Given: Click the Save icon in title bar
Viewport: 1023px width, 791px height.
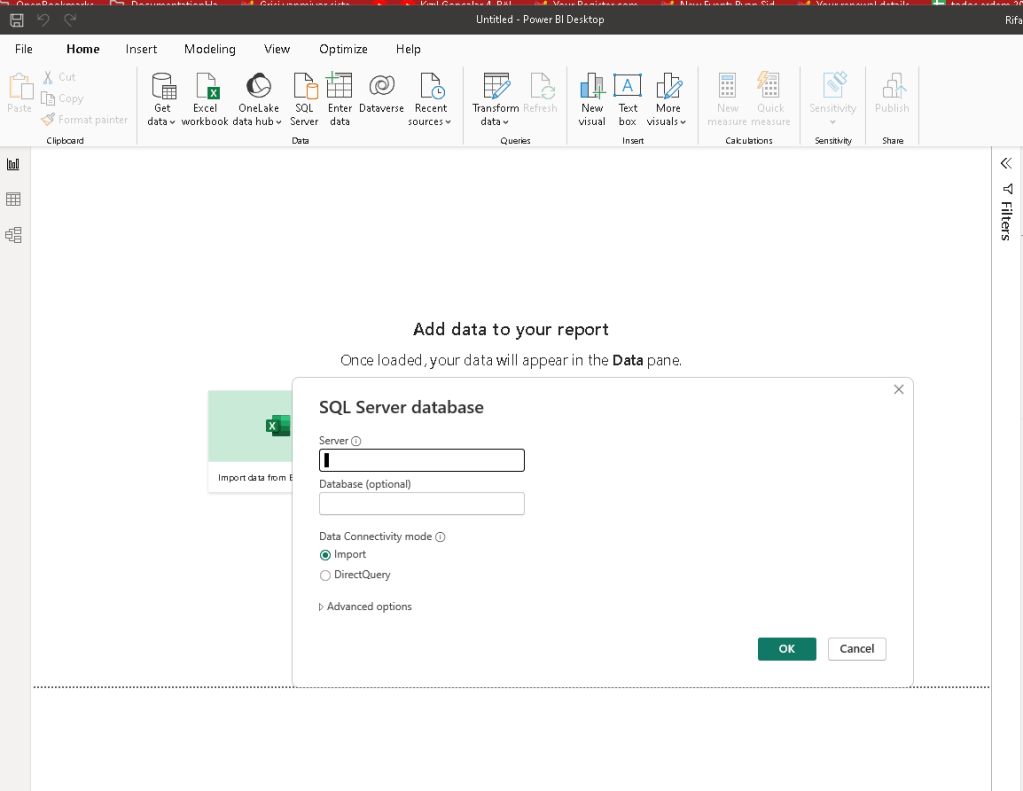Looking at the screenshot, I should point(17,20).
